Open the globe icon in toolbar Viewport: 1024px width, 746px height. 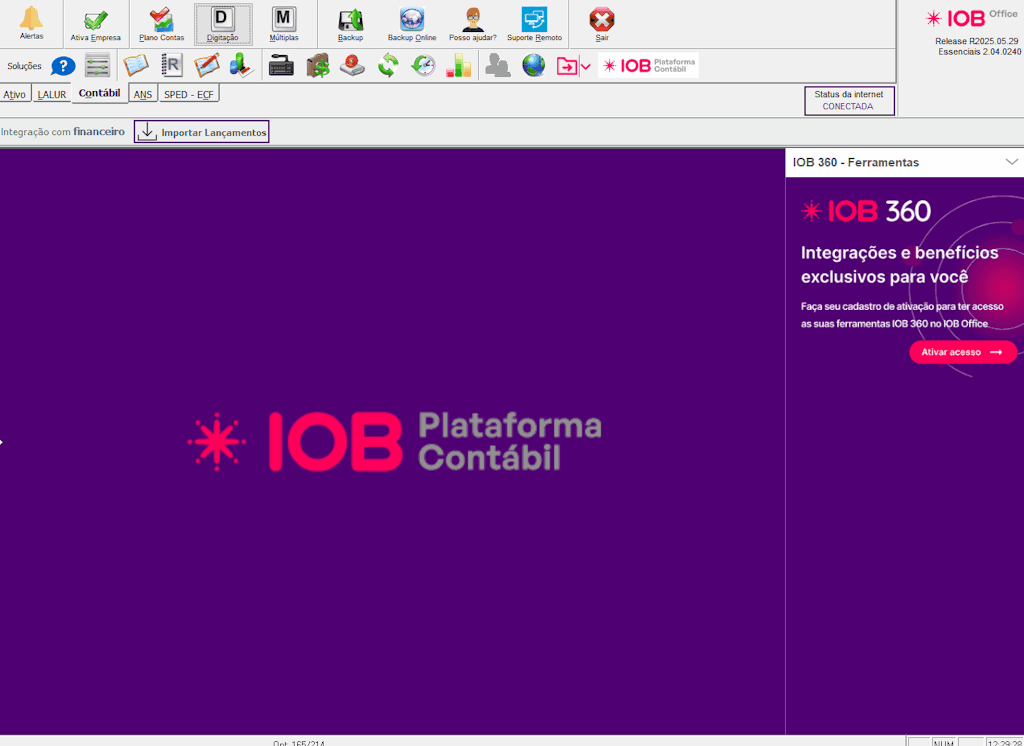coord(534,66)
